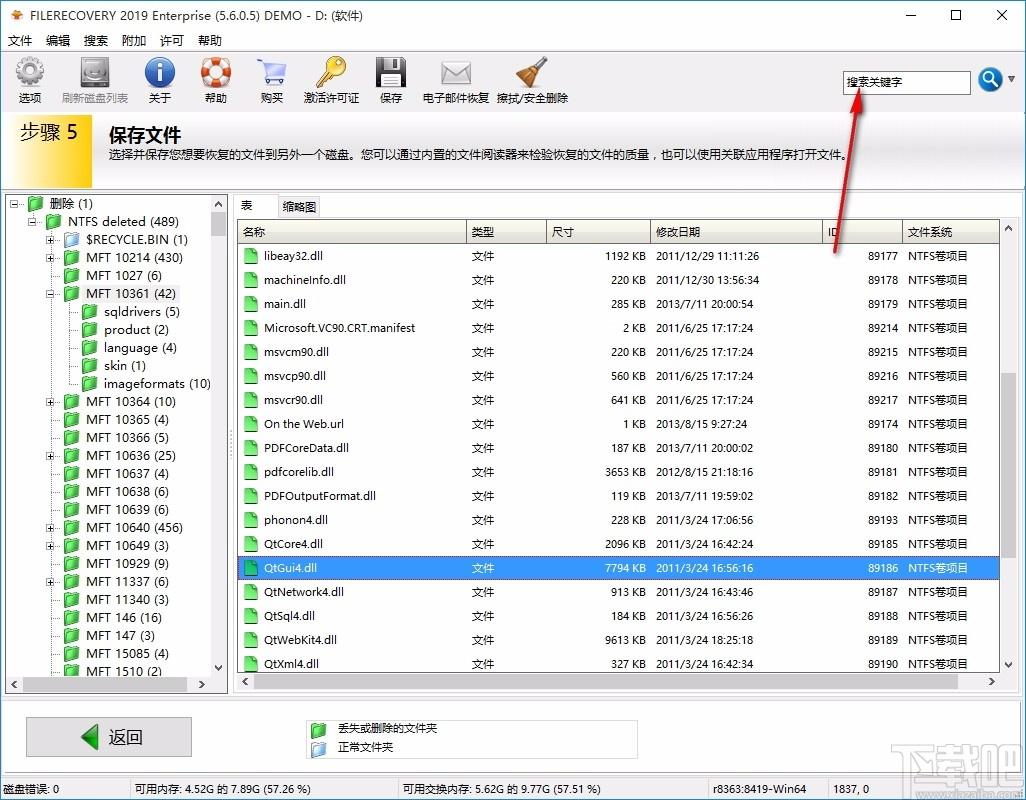1026x800 pixels.
Task: Click the libeay32.dll file icon
Action: (x=251, y=256)
